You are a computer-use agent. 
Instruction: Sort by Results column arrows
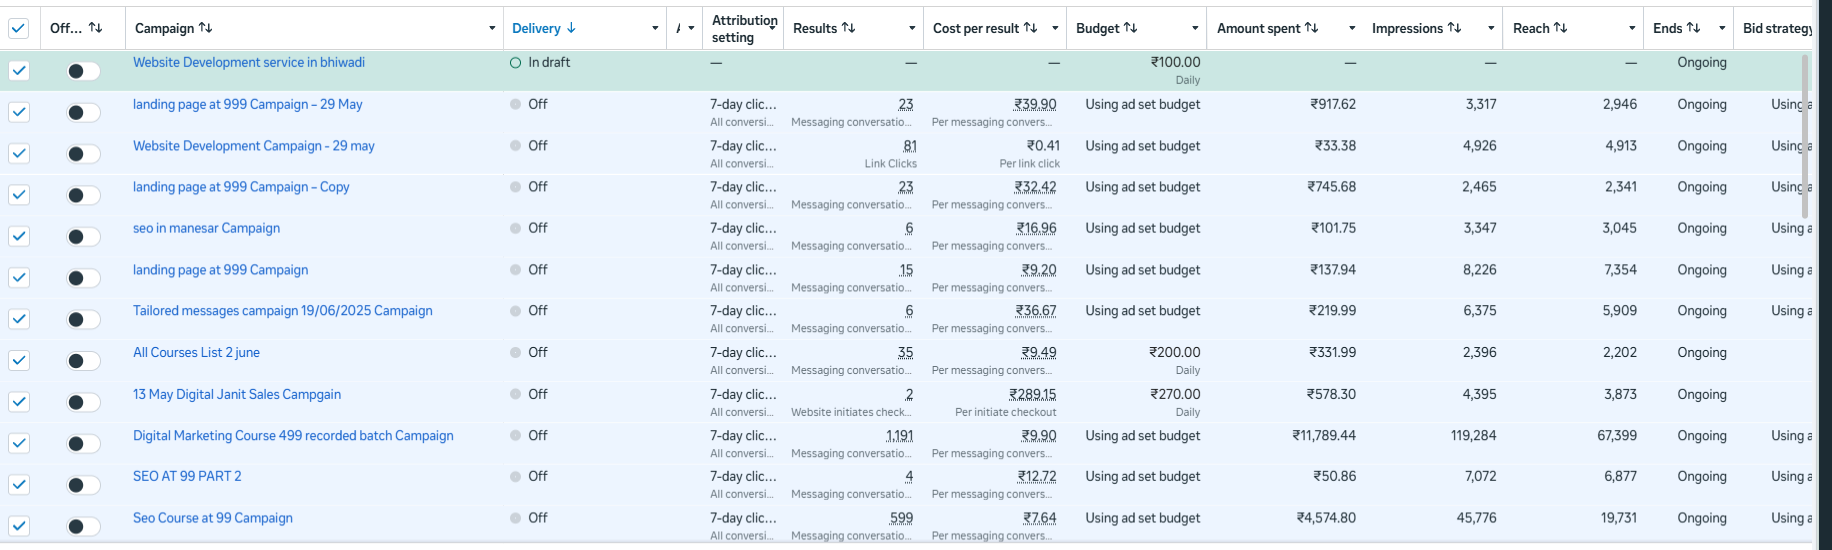click(848, 28)
